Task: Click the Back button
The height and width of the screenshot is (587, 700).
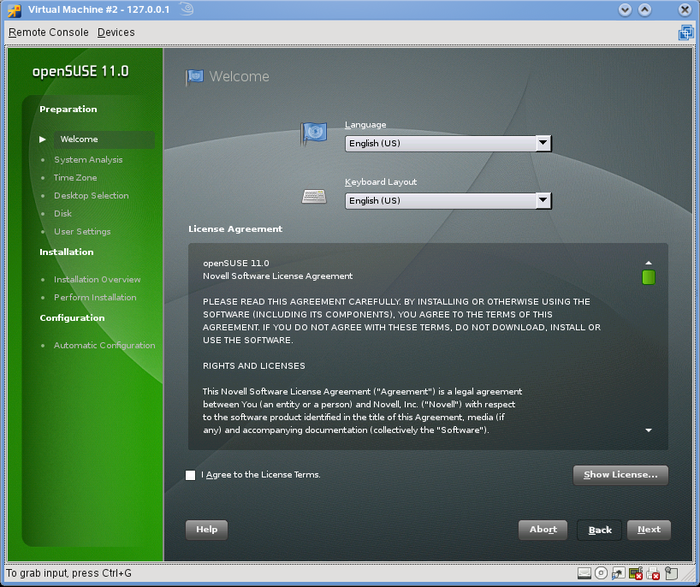Action: point(599,530)
